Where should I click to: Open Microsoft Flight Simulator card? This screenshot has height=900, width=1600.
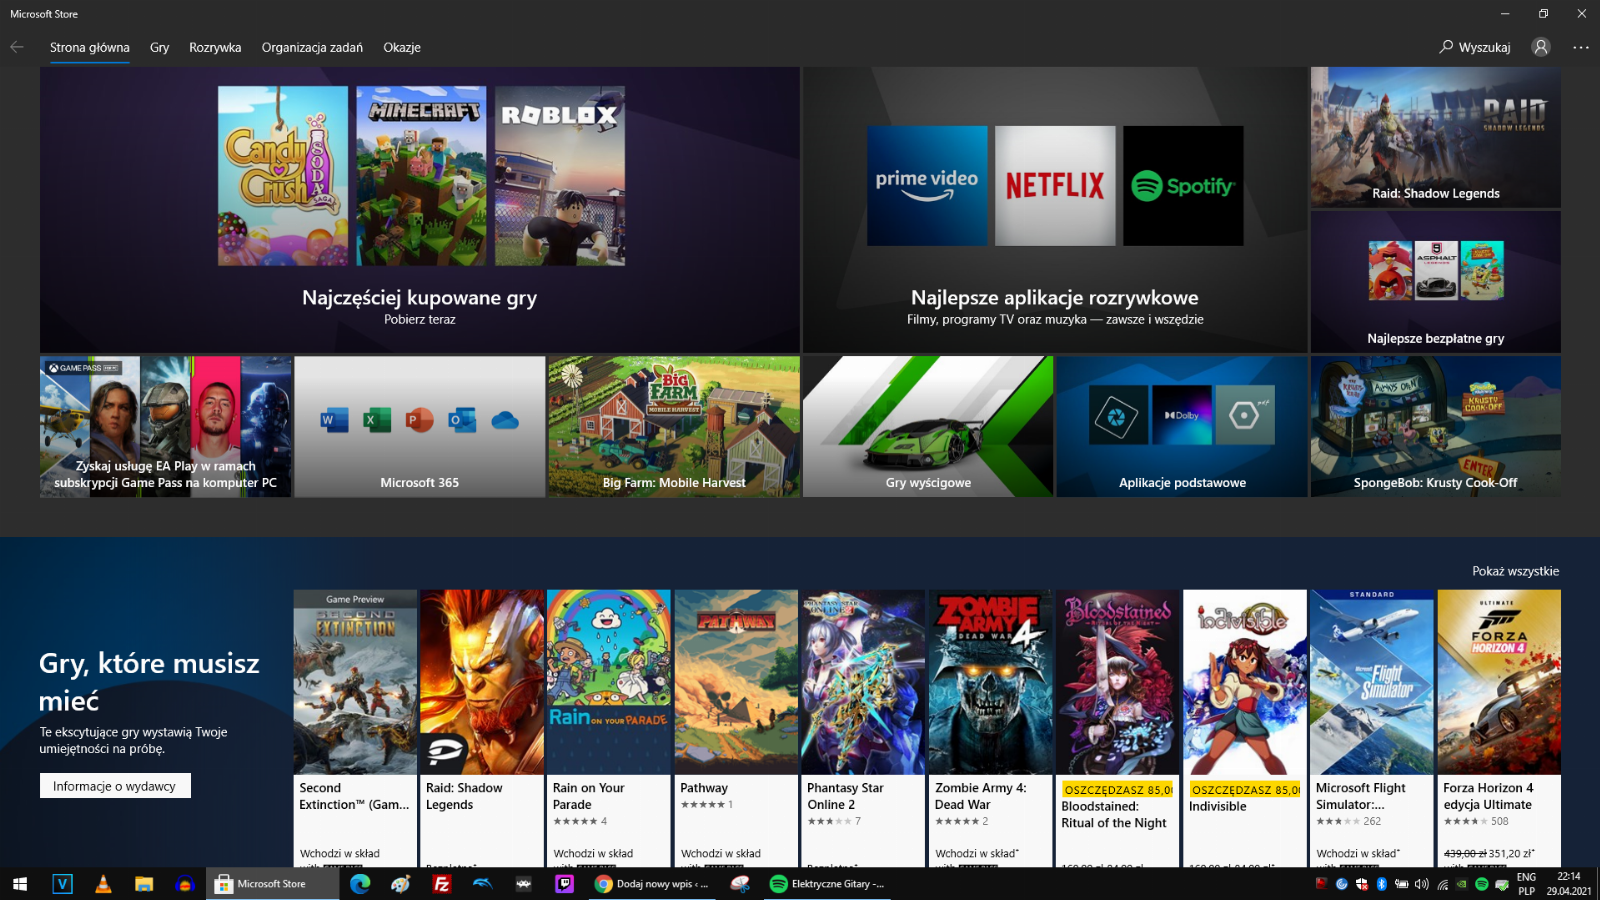pos(1372,728)
